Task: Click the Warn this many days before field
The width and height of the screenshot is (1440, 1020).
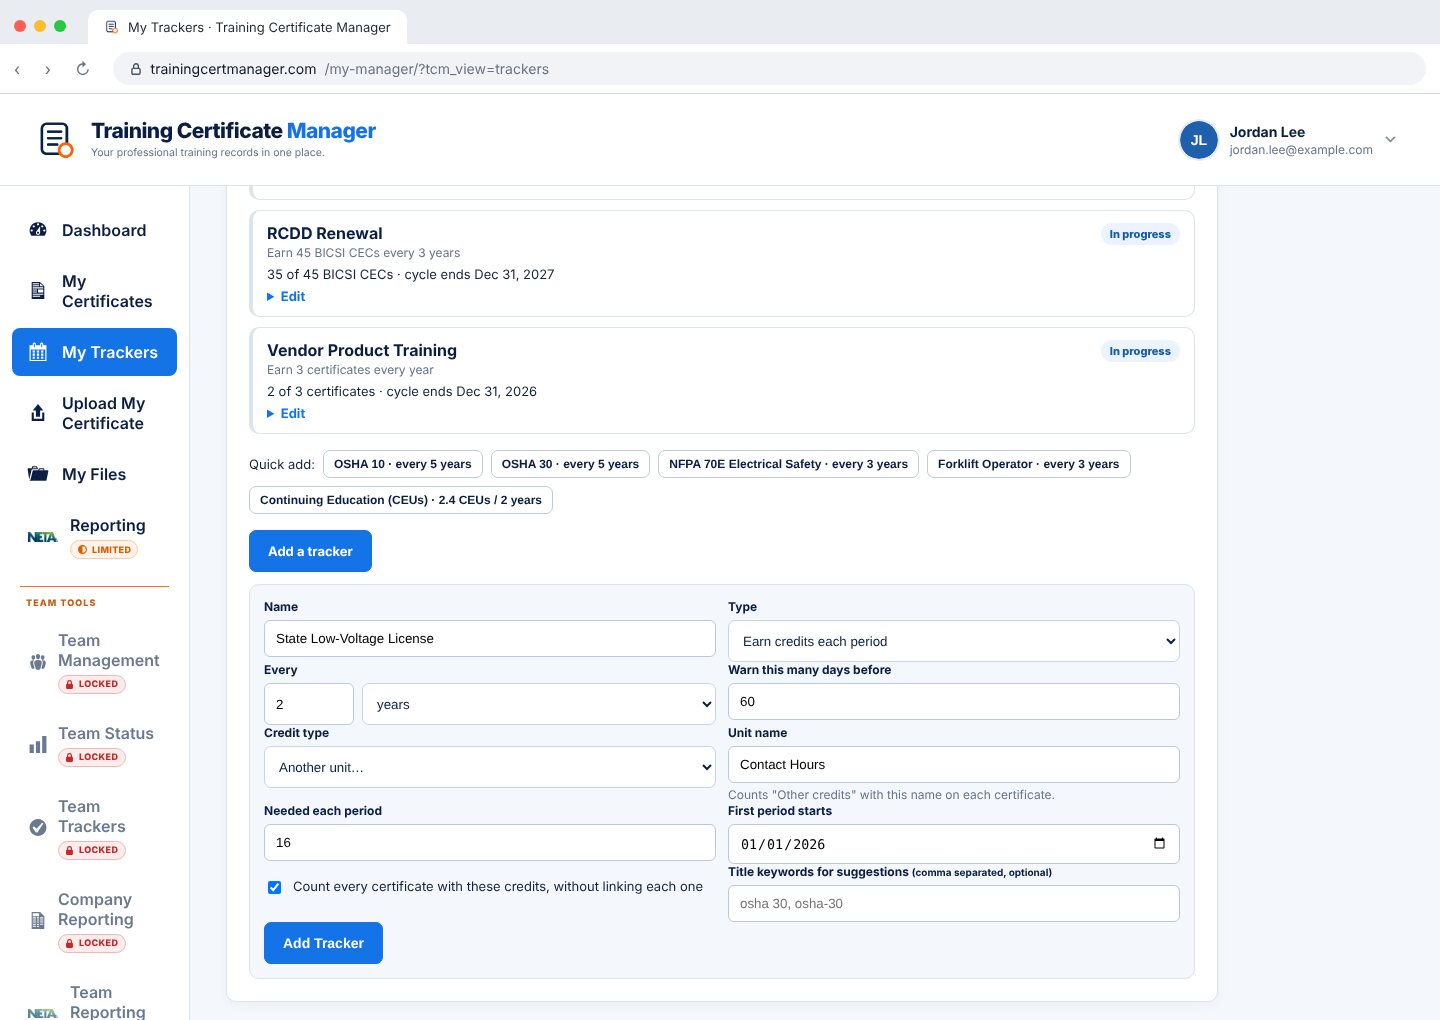Action: [x=954, y=701]
